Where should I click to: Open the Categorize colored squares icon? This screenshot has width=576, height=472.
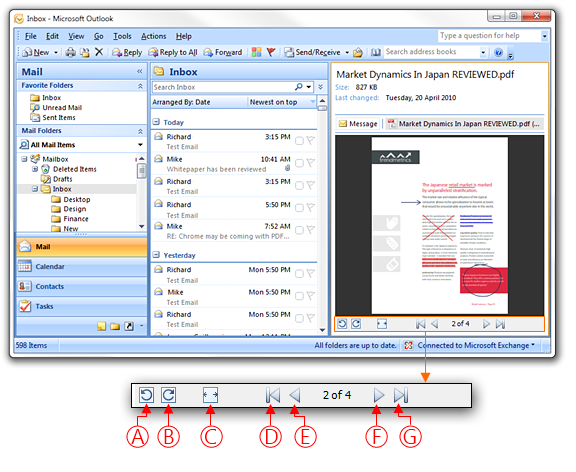click(x=257, y=53)
